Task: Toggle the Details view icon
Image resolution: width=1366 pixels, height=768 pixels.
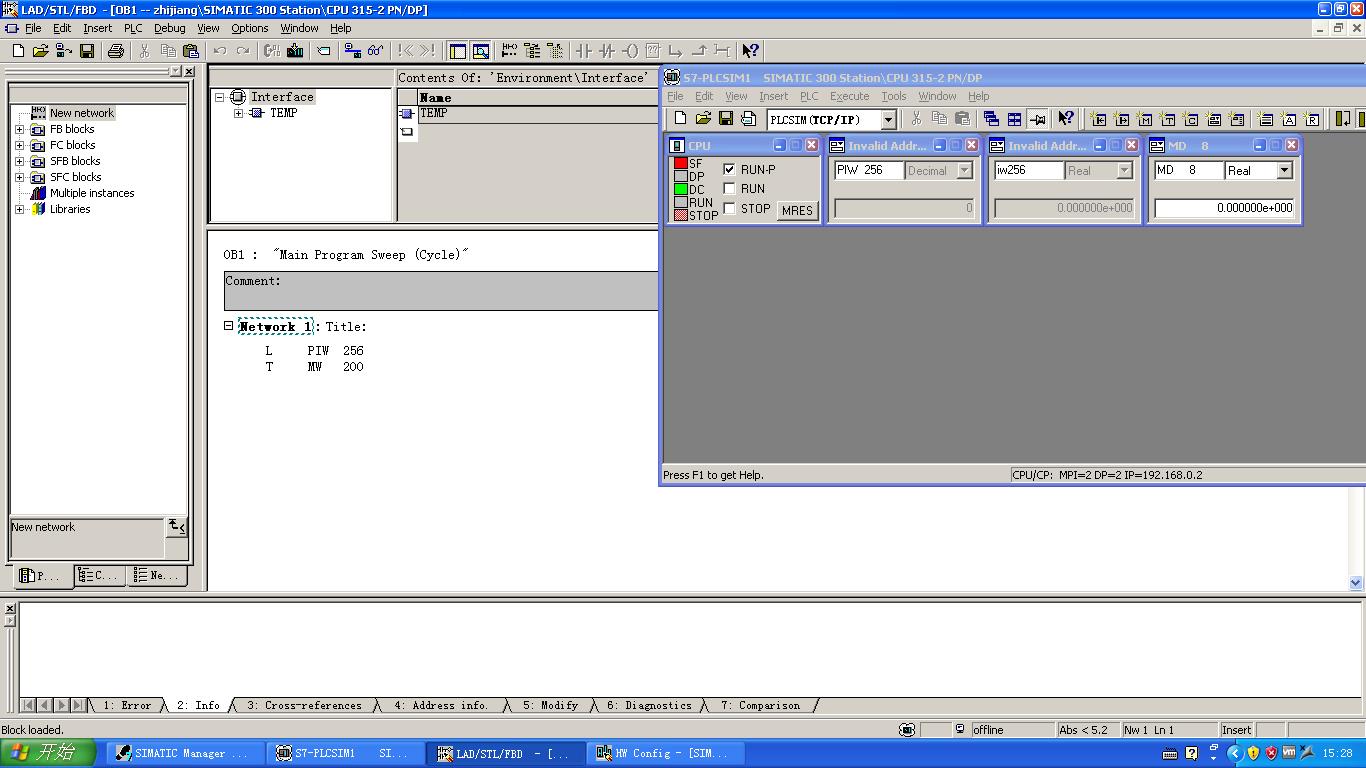Action: (481, 51)
